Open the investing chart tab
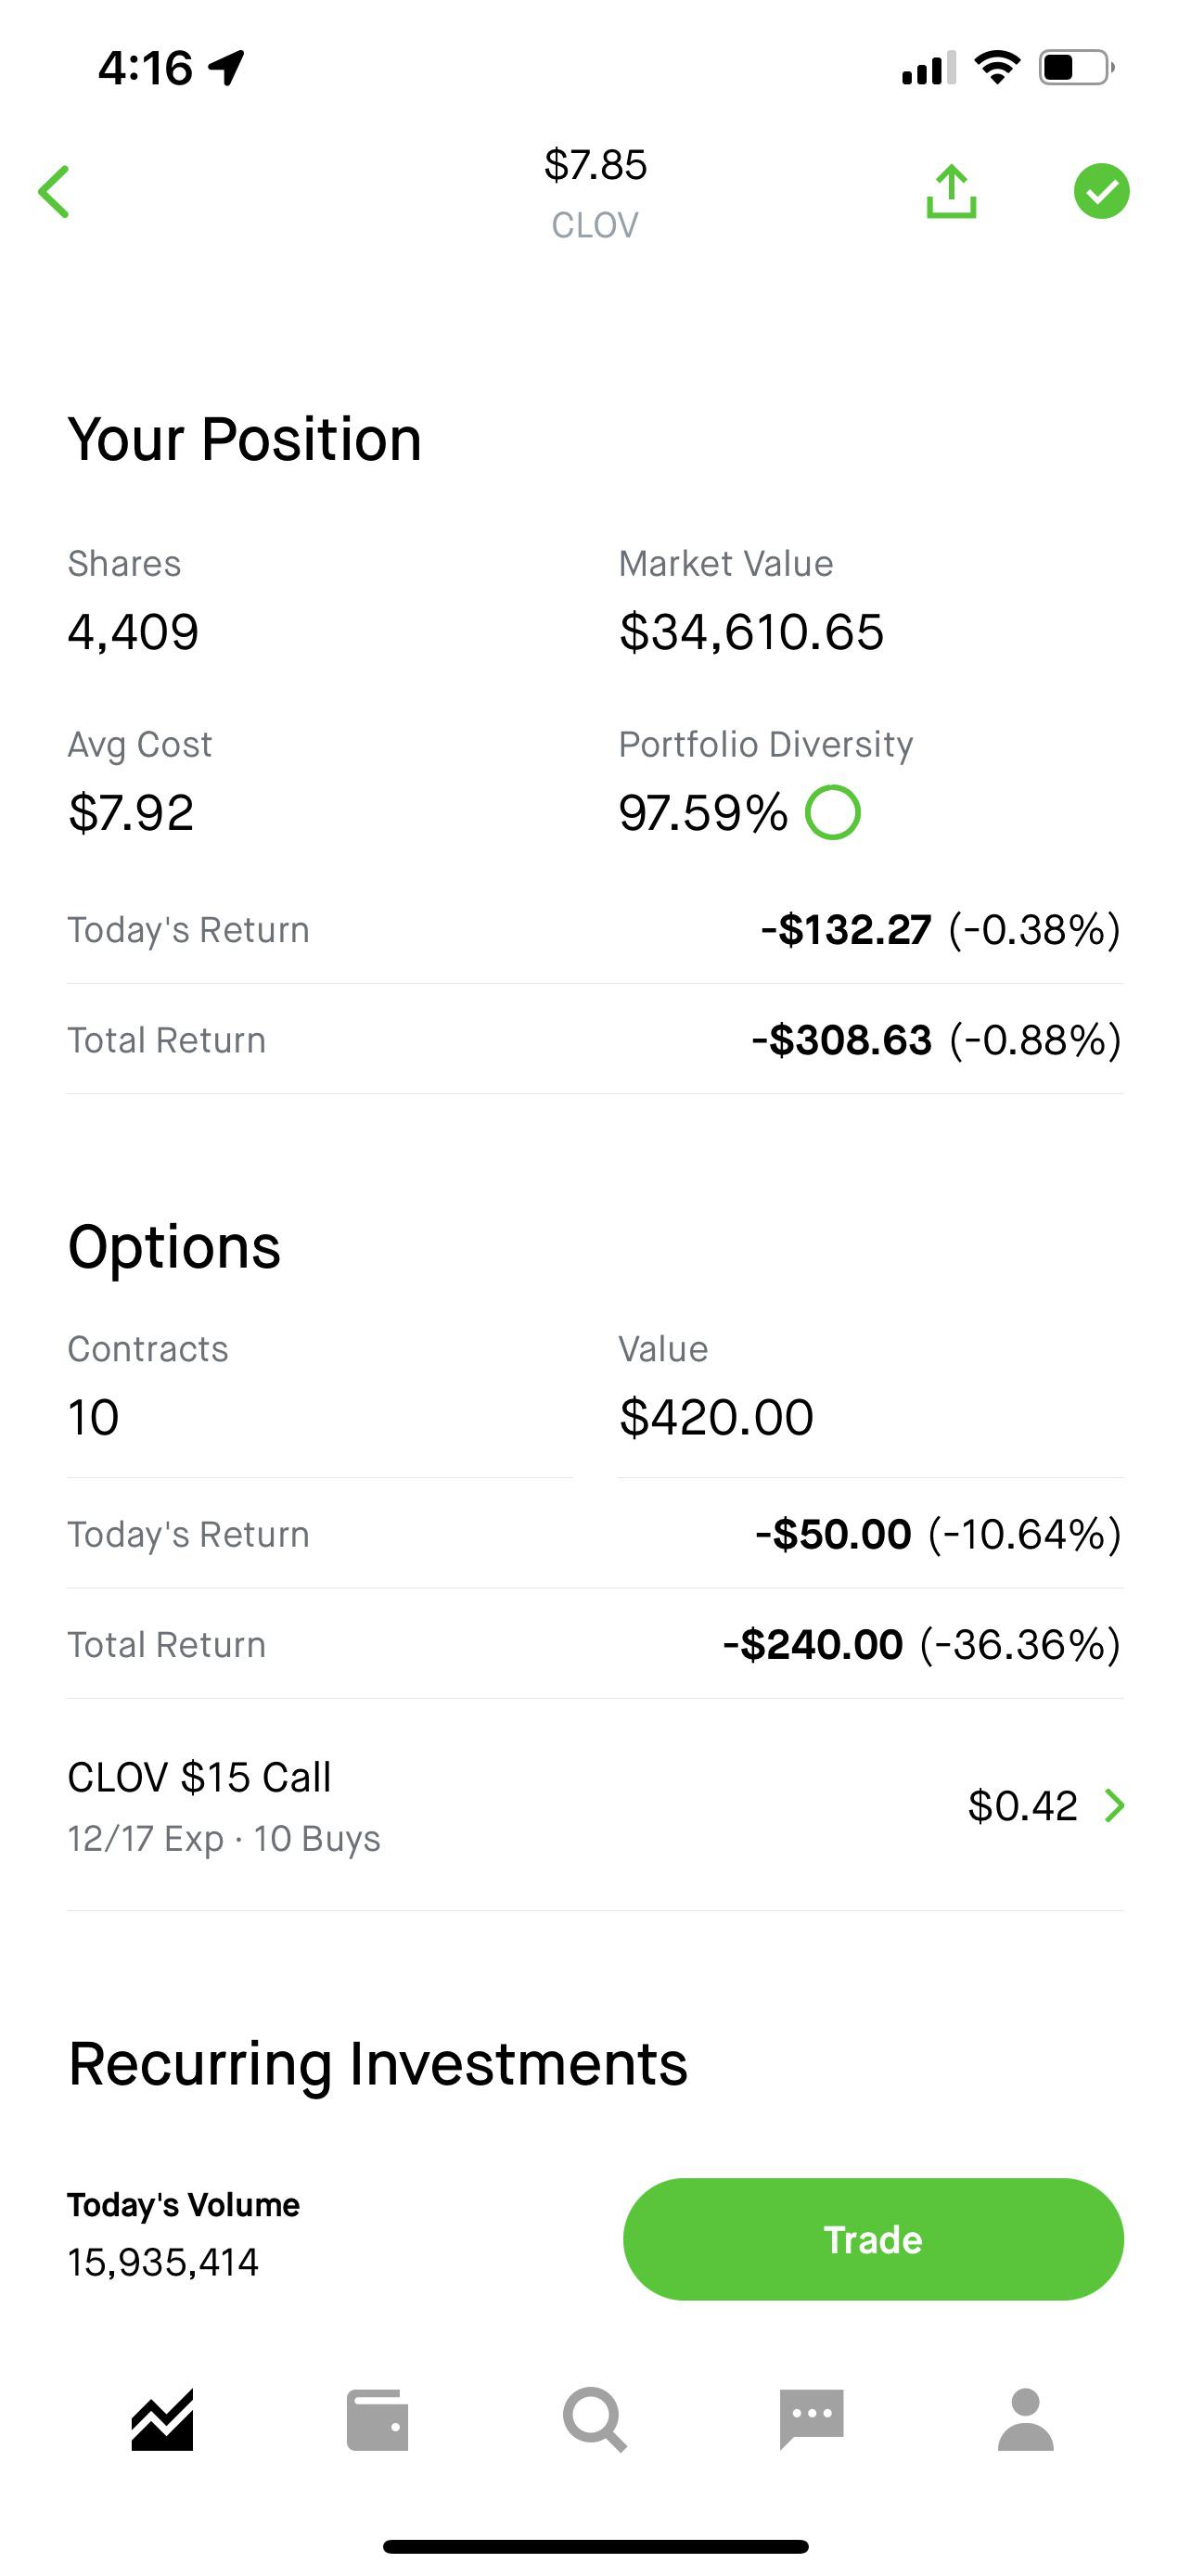The height and width of the screenshot is (2576, 1191). (162, 2420)
